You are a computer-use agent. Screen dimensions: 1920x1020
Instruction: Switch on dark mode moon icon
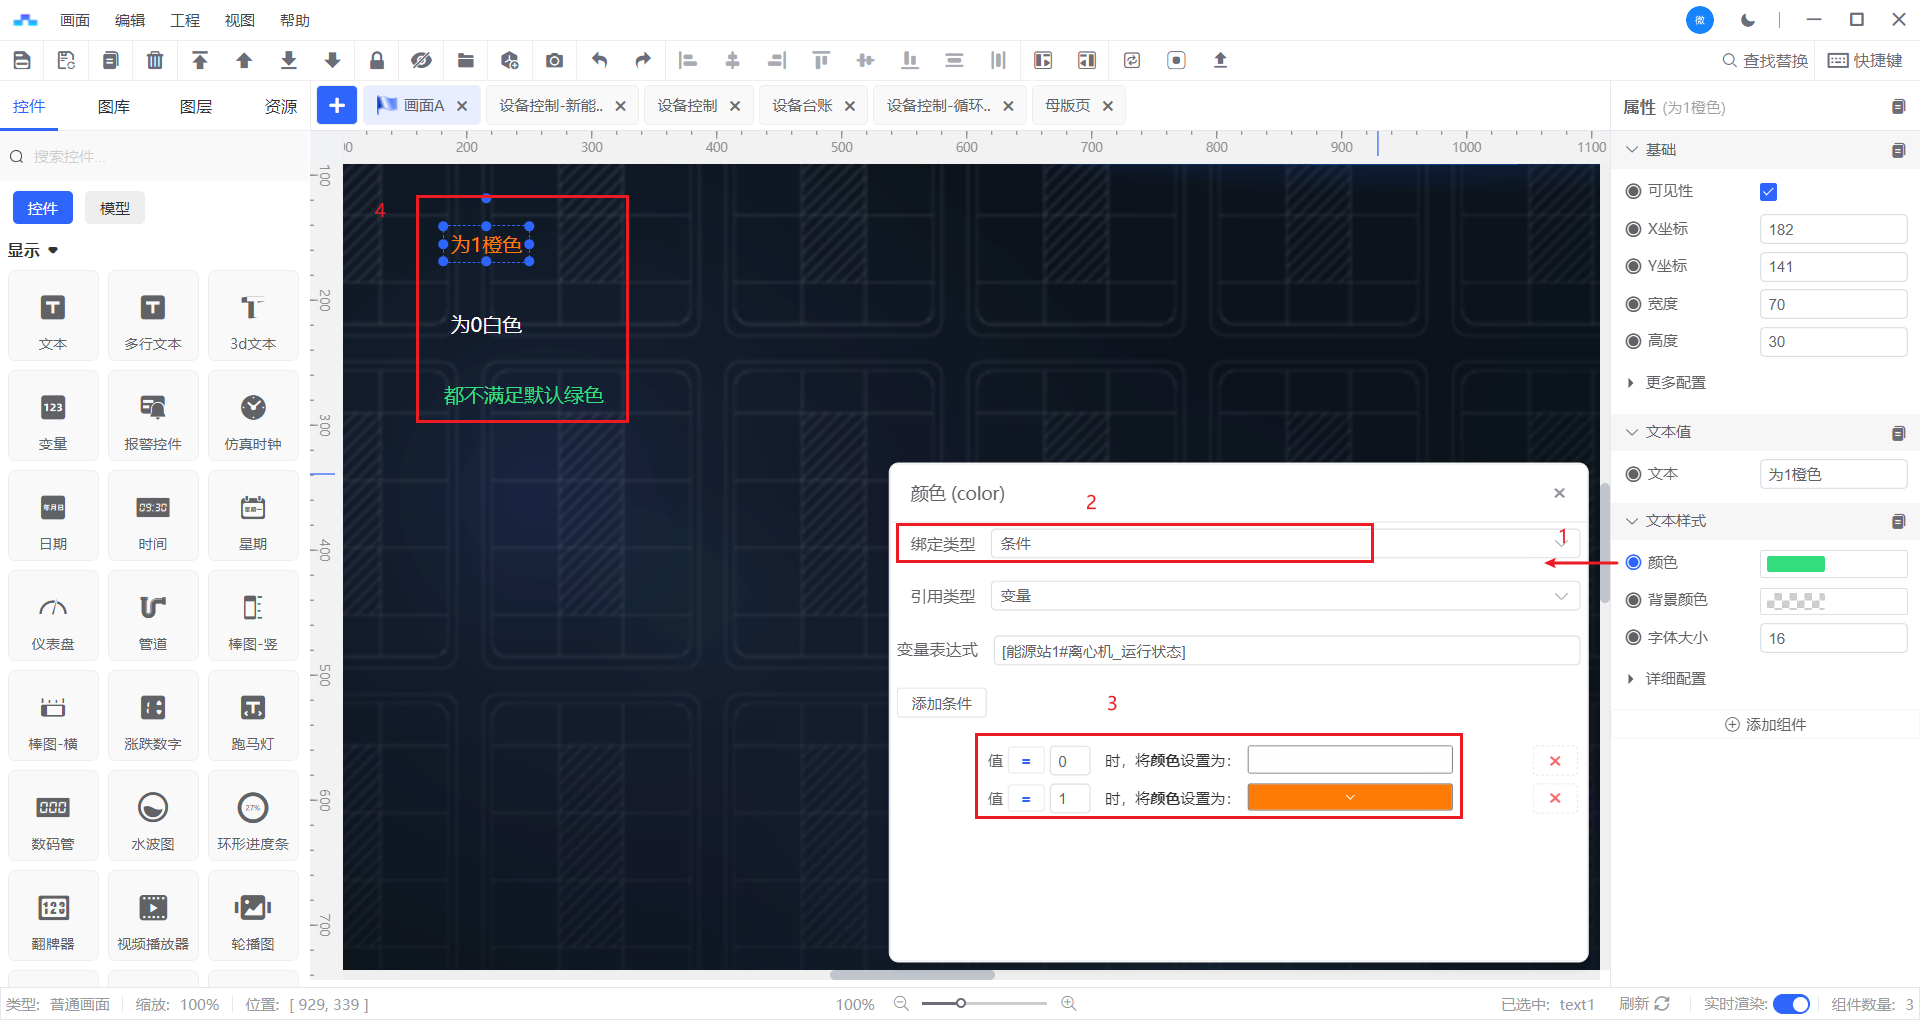point(1748,20)
